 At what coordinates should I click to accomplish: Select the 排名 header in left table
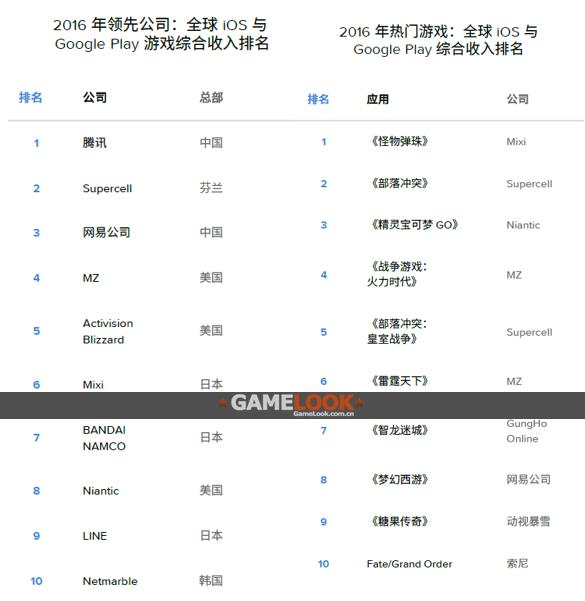pyautogui.click(x=30, y=97)
